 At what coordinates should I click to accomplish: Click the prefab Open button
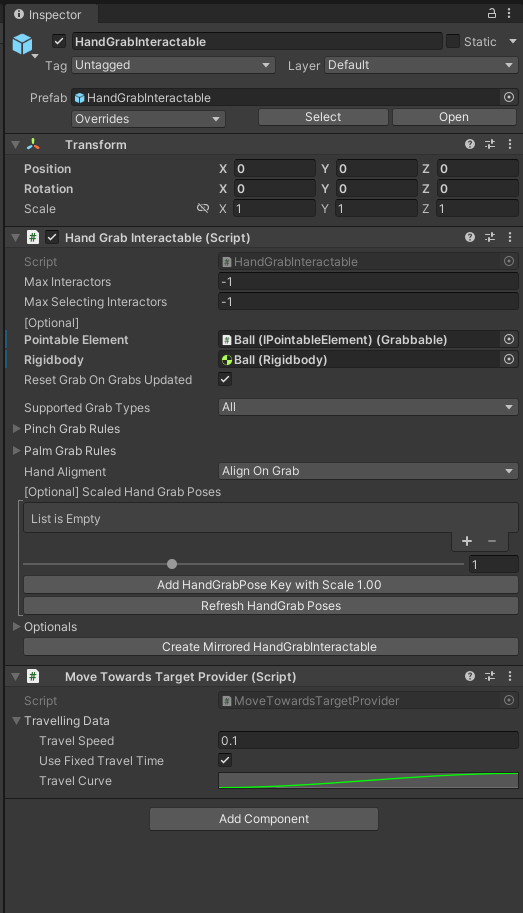(x=454, y=117)
